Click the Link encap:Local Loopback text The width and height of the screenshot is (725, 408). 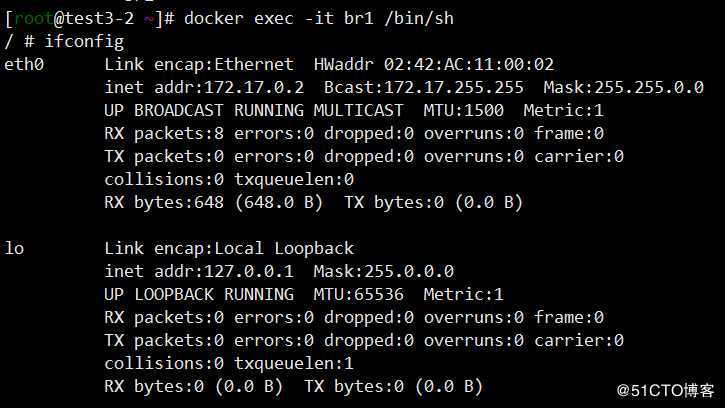(x=229, y=248)
